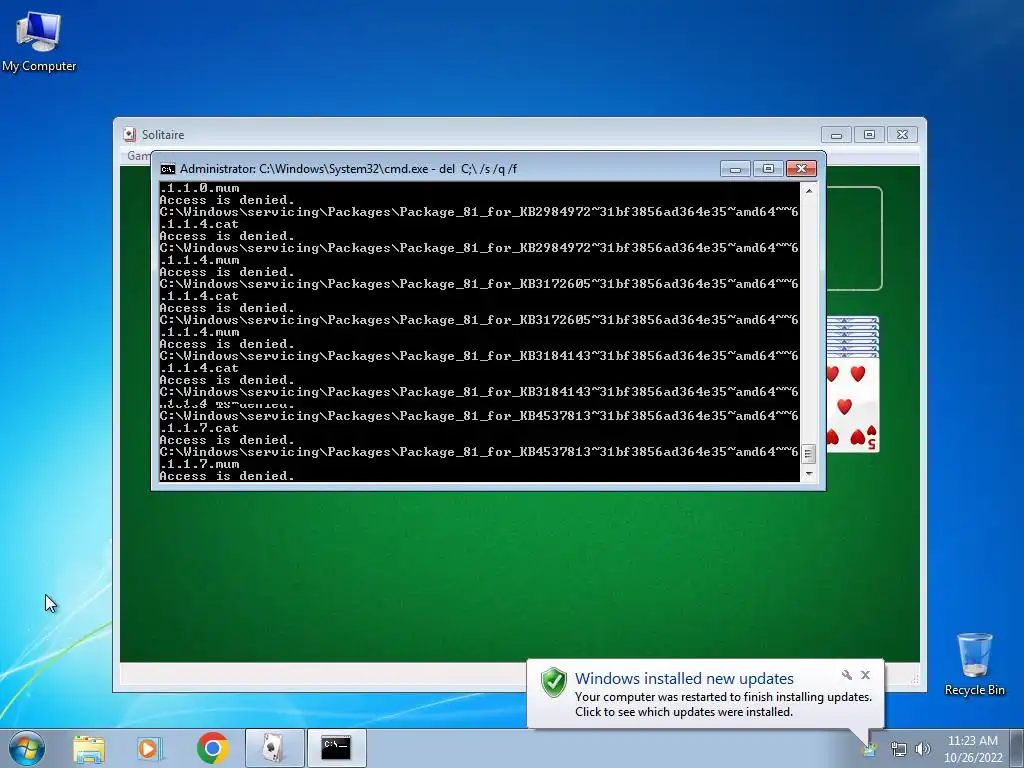Open the Windows Start menu orb
The width and height of the screenshot is (1024, 768).
pyautogui.click(x=27, y=748)
